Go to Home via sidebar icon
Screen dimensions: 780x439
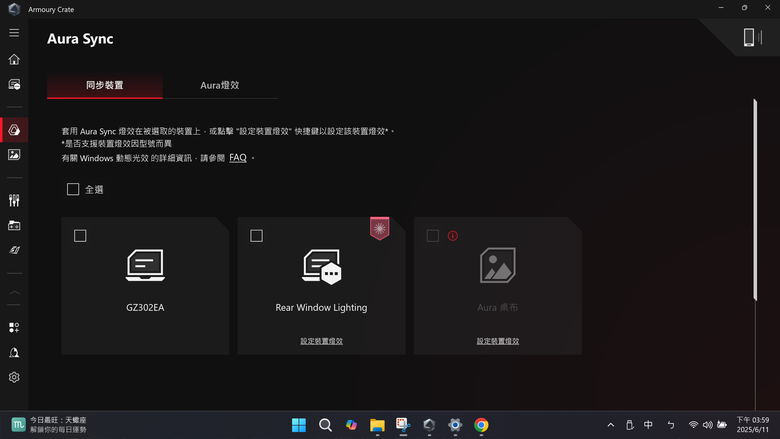coord(14,59)
